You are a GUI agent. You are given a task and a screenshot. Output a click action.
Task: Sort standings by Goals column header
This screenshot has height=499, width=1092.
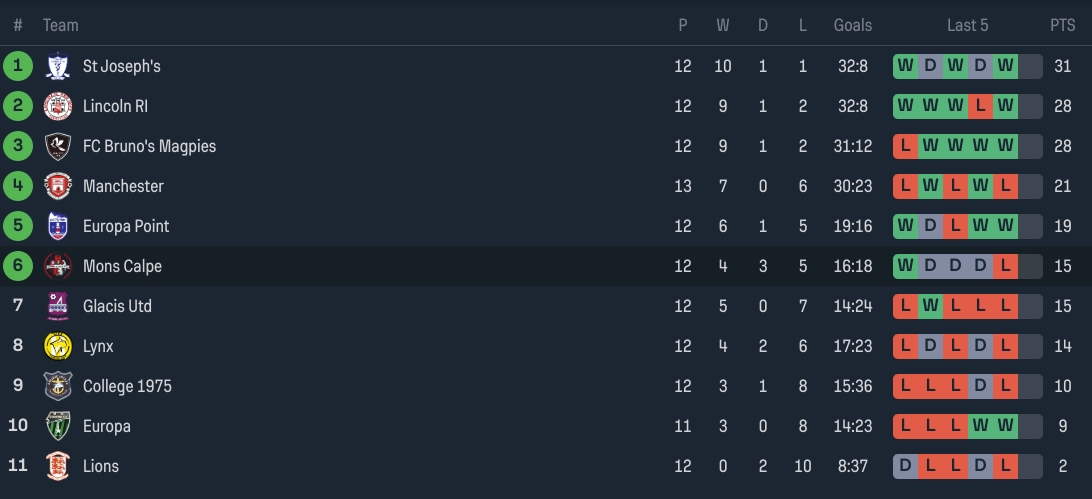(x=852, y=25)
